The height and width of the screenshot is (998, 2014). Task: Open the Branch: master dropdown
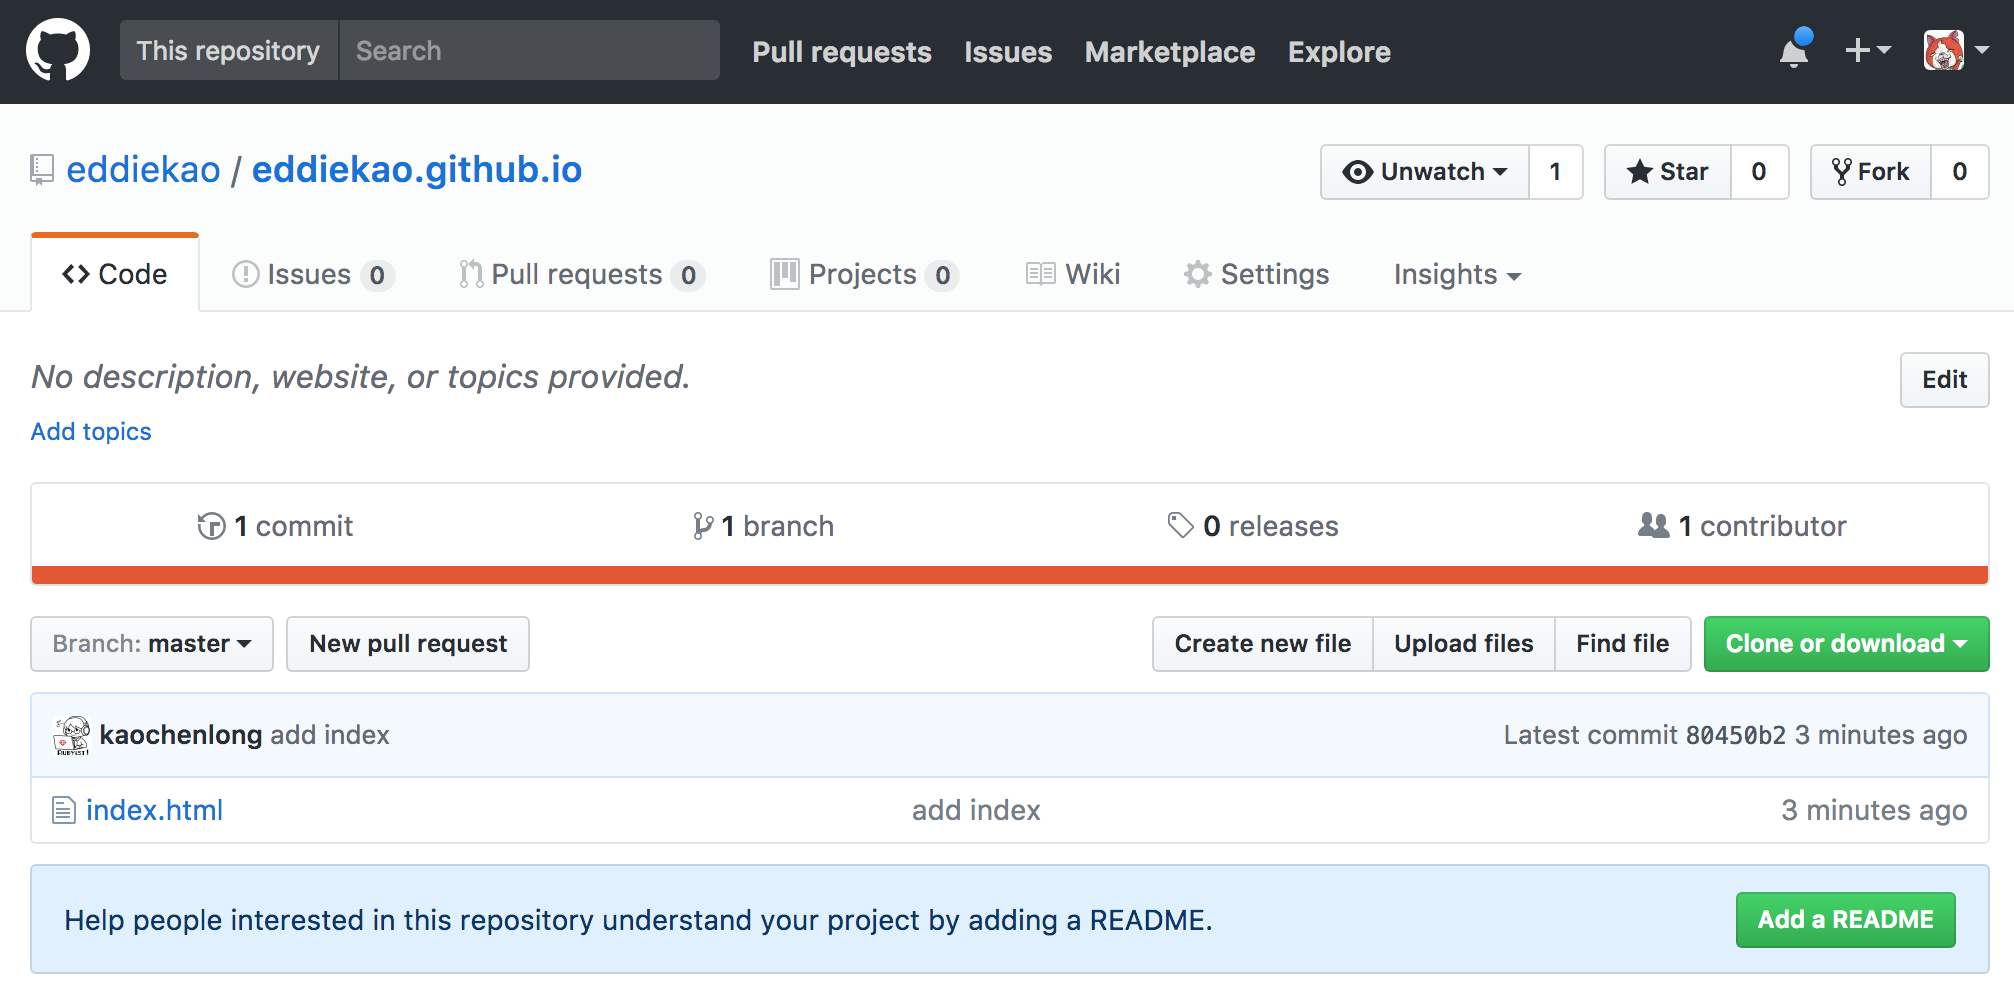coord(151,643)
